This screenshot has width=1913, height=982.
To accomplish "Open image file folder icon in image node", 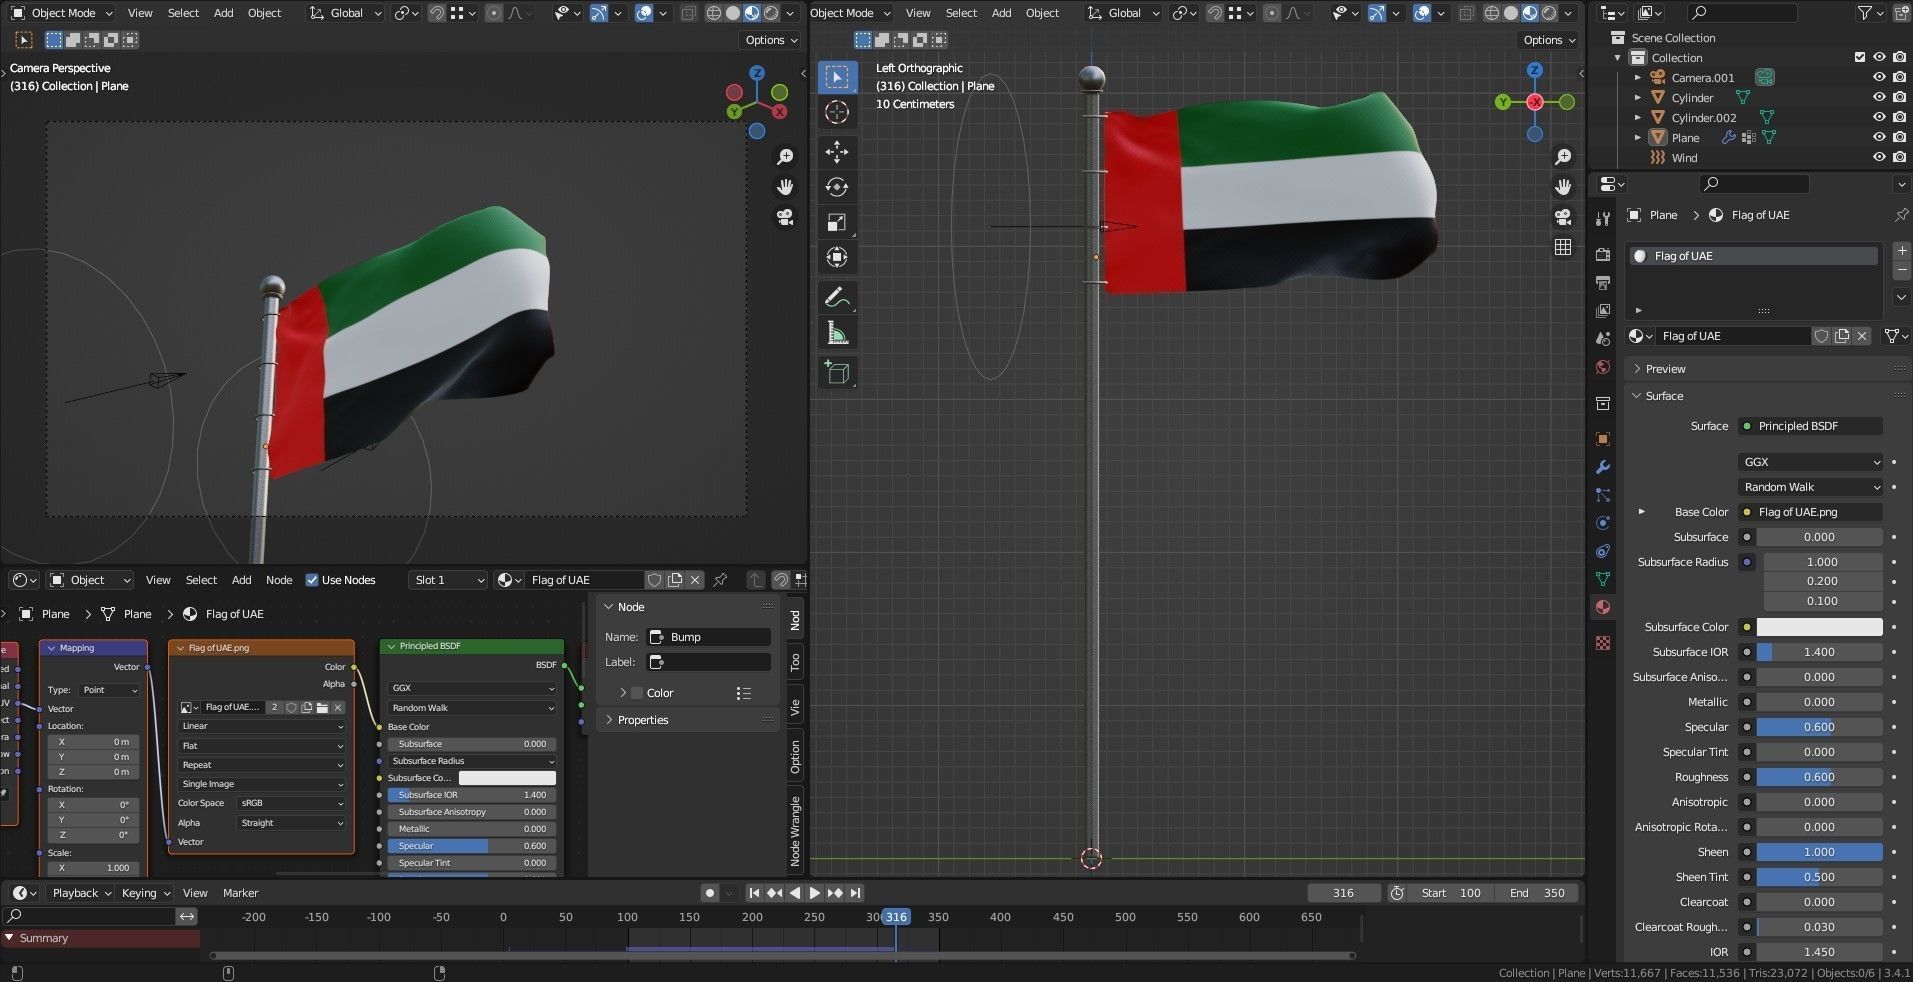I will click(x=322, y=707).
